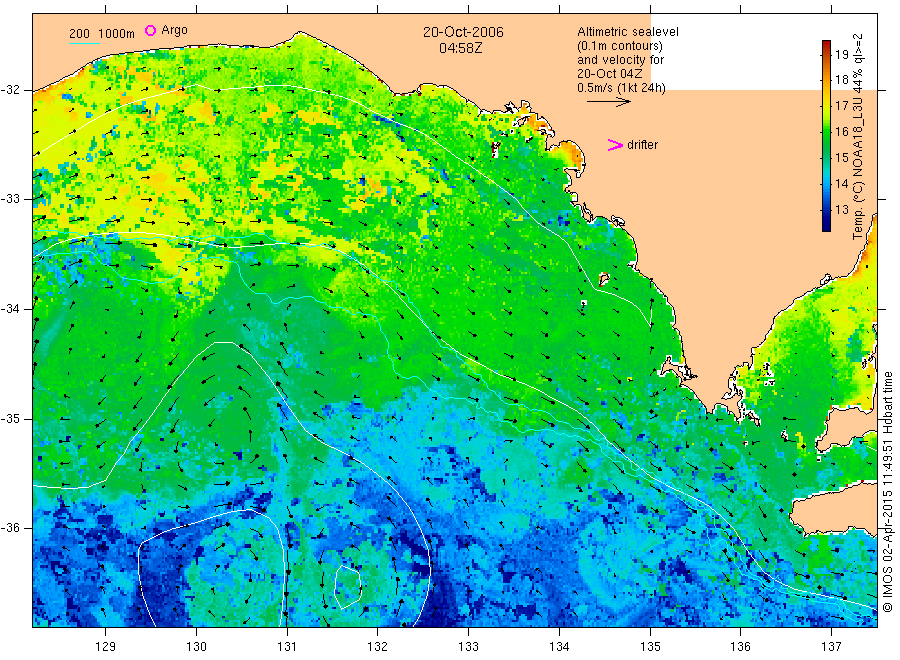This screenshot has width=900, height=660.
Task: Click the 131 longitude axis label
Action: tap(287, 647)
